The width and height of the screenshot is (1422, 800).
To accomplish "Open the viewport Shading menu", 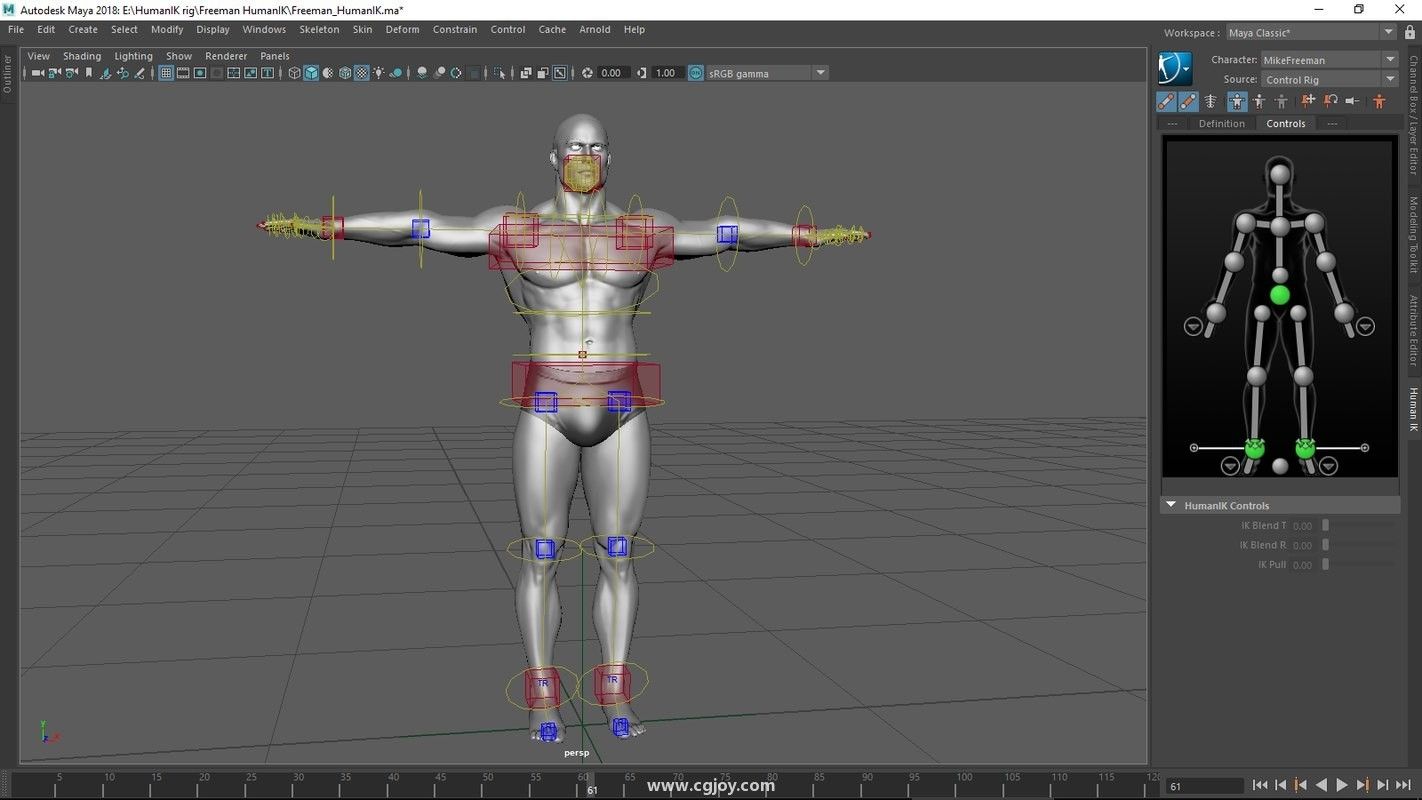I will [x=82, y=56].
